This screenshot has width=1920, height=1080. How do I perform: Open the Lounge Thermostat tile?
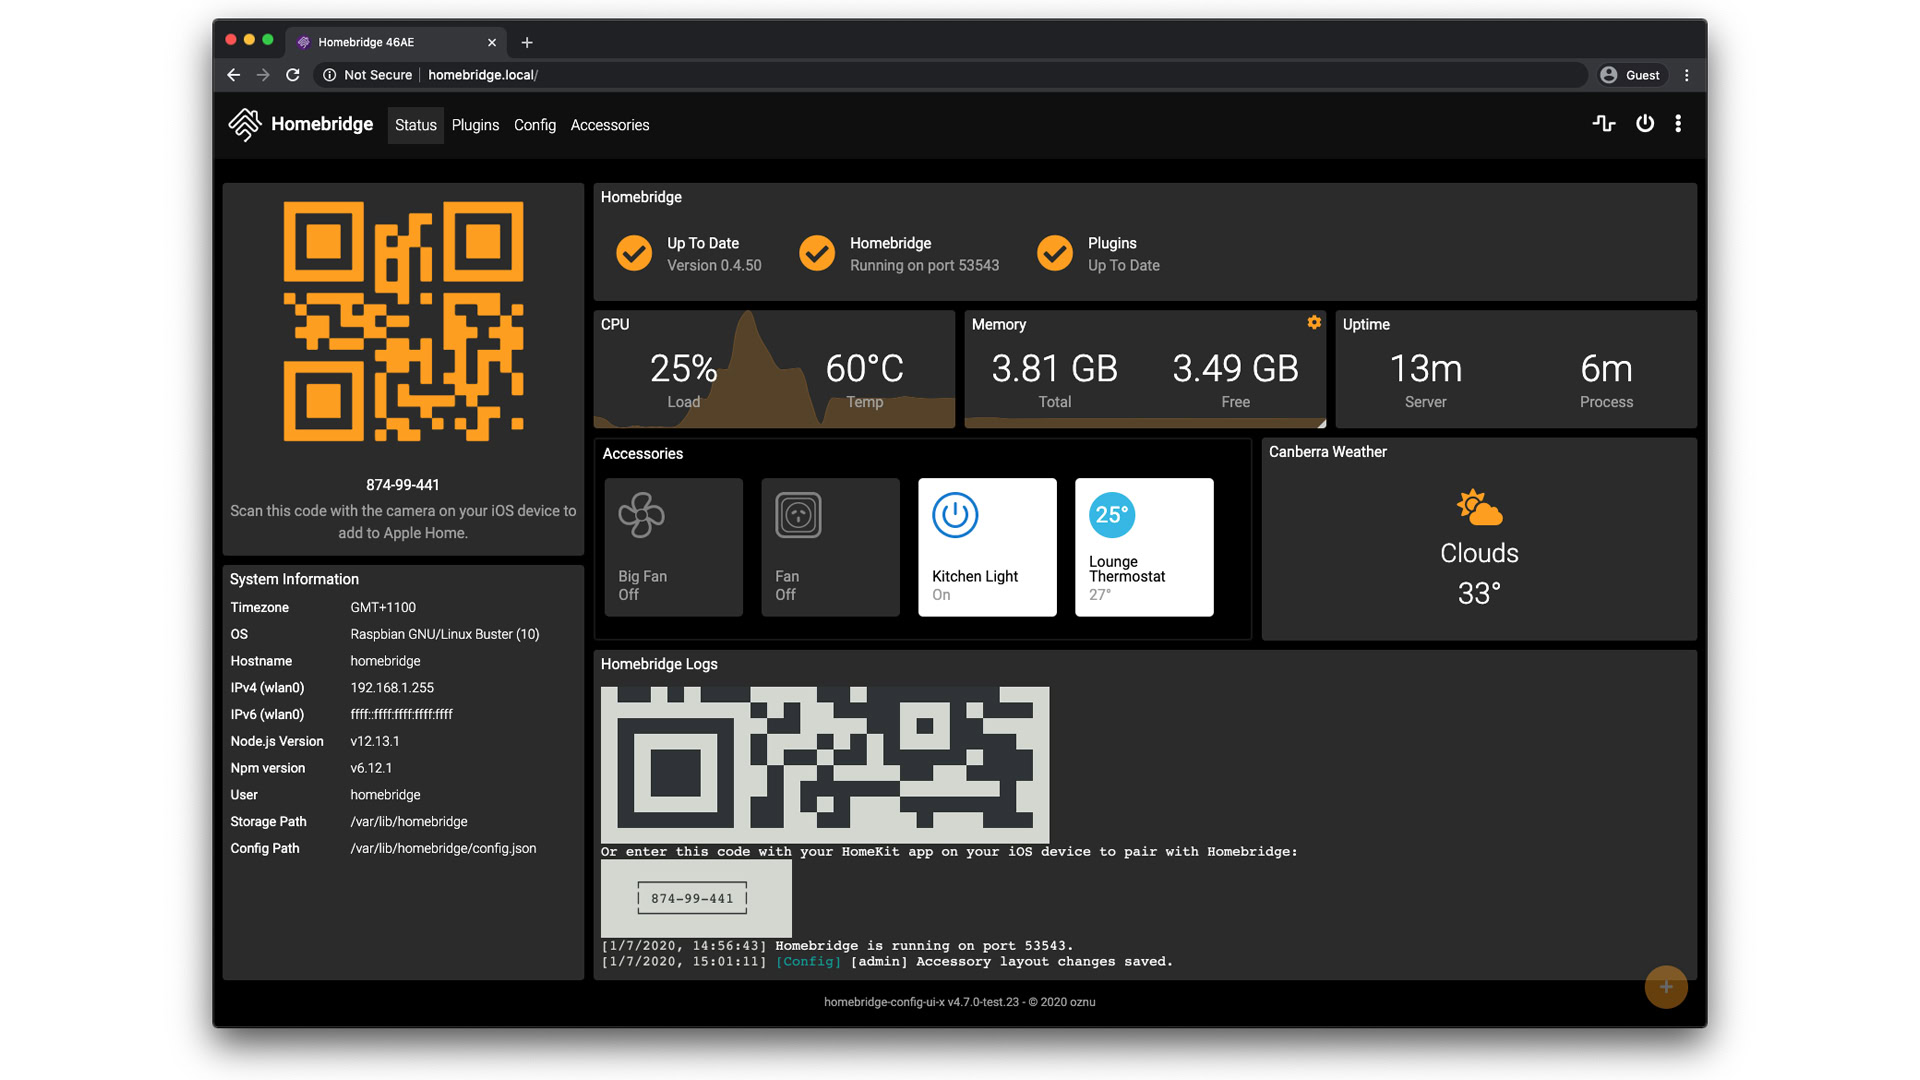pyautogui.click(x=1144, y=547)
